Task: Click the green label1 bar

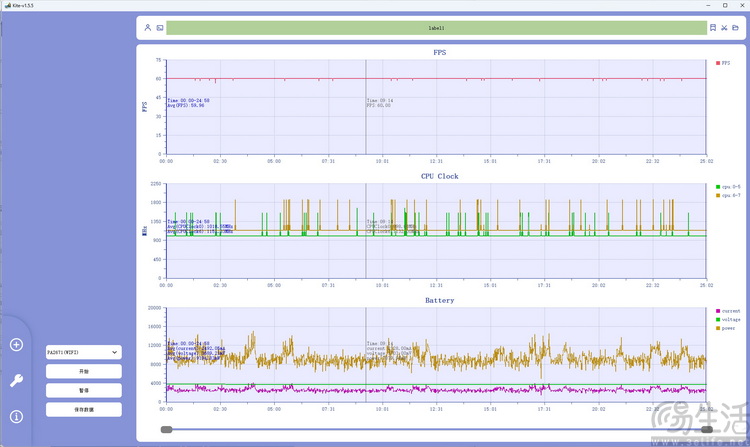Action: 436,28
